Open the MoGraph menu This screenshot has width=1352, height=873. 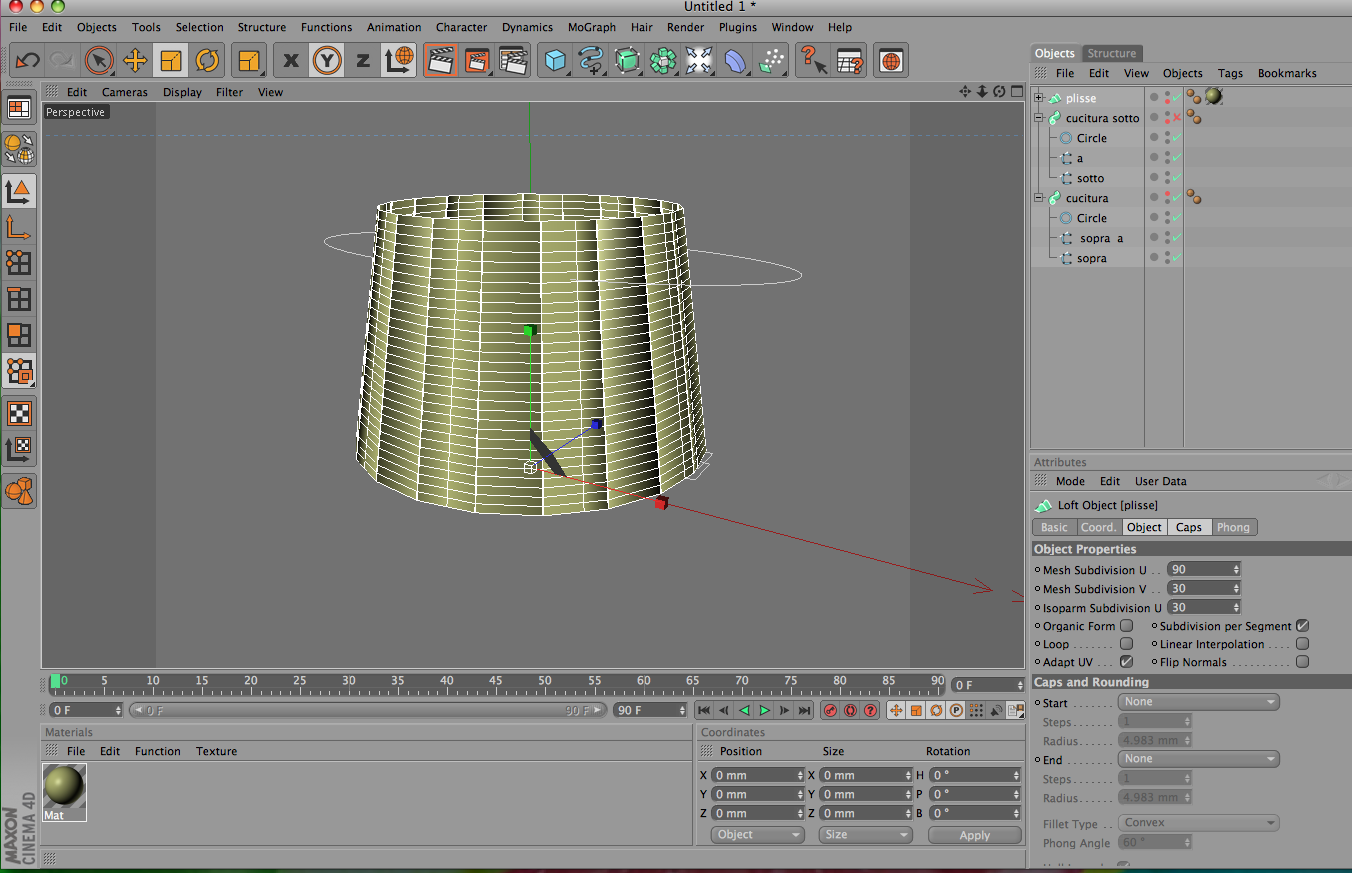point(592,27)
